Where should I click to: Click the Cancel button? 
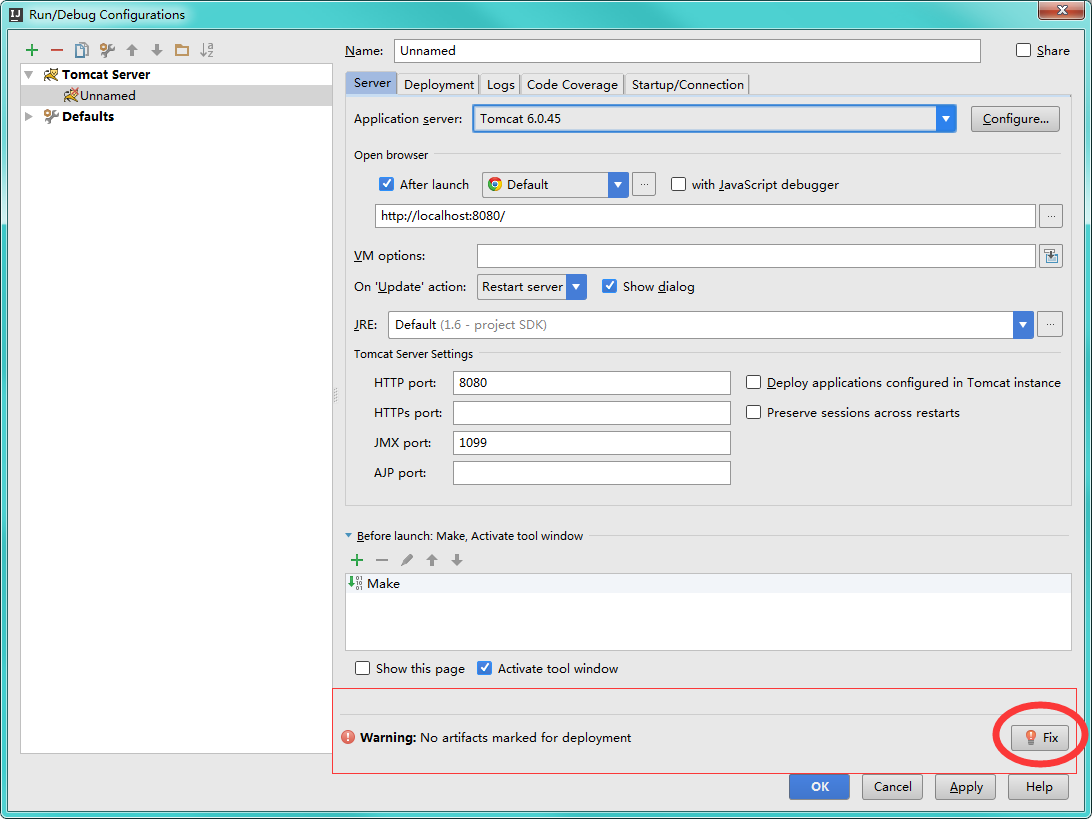[892, 787]
